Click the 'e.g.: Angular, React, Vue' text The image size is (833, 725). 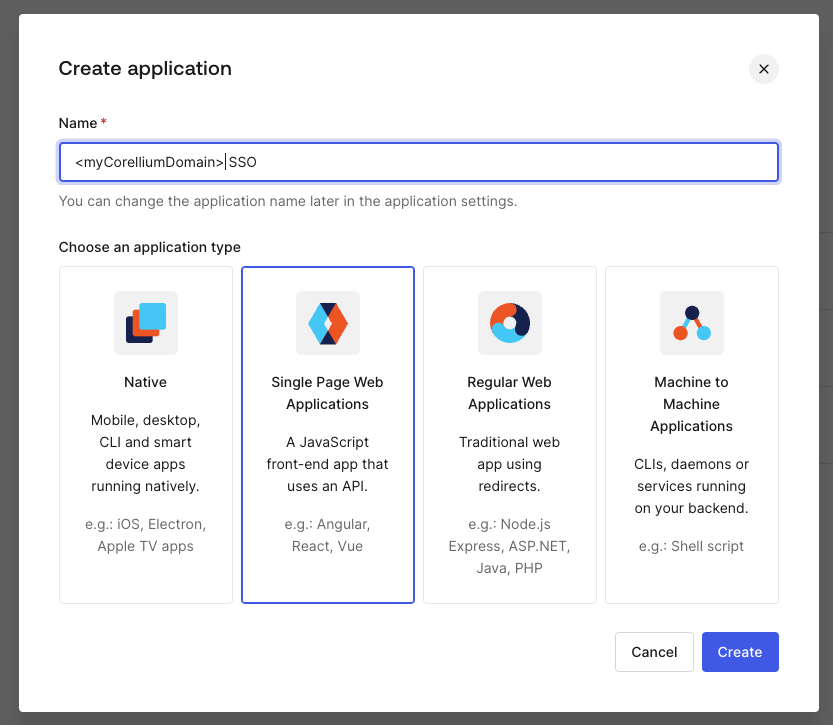(327, 535)
